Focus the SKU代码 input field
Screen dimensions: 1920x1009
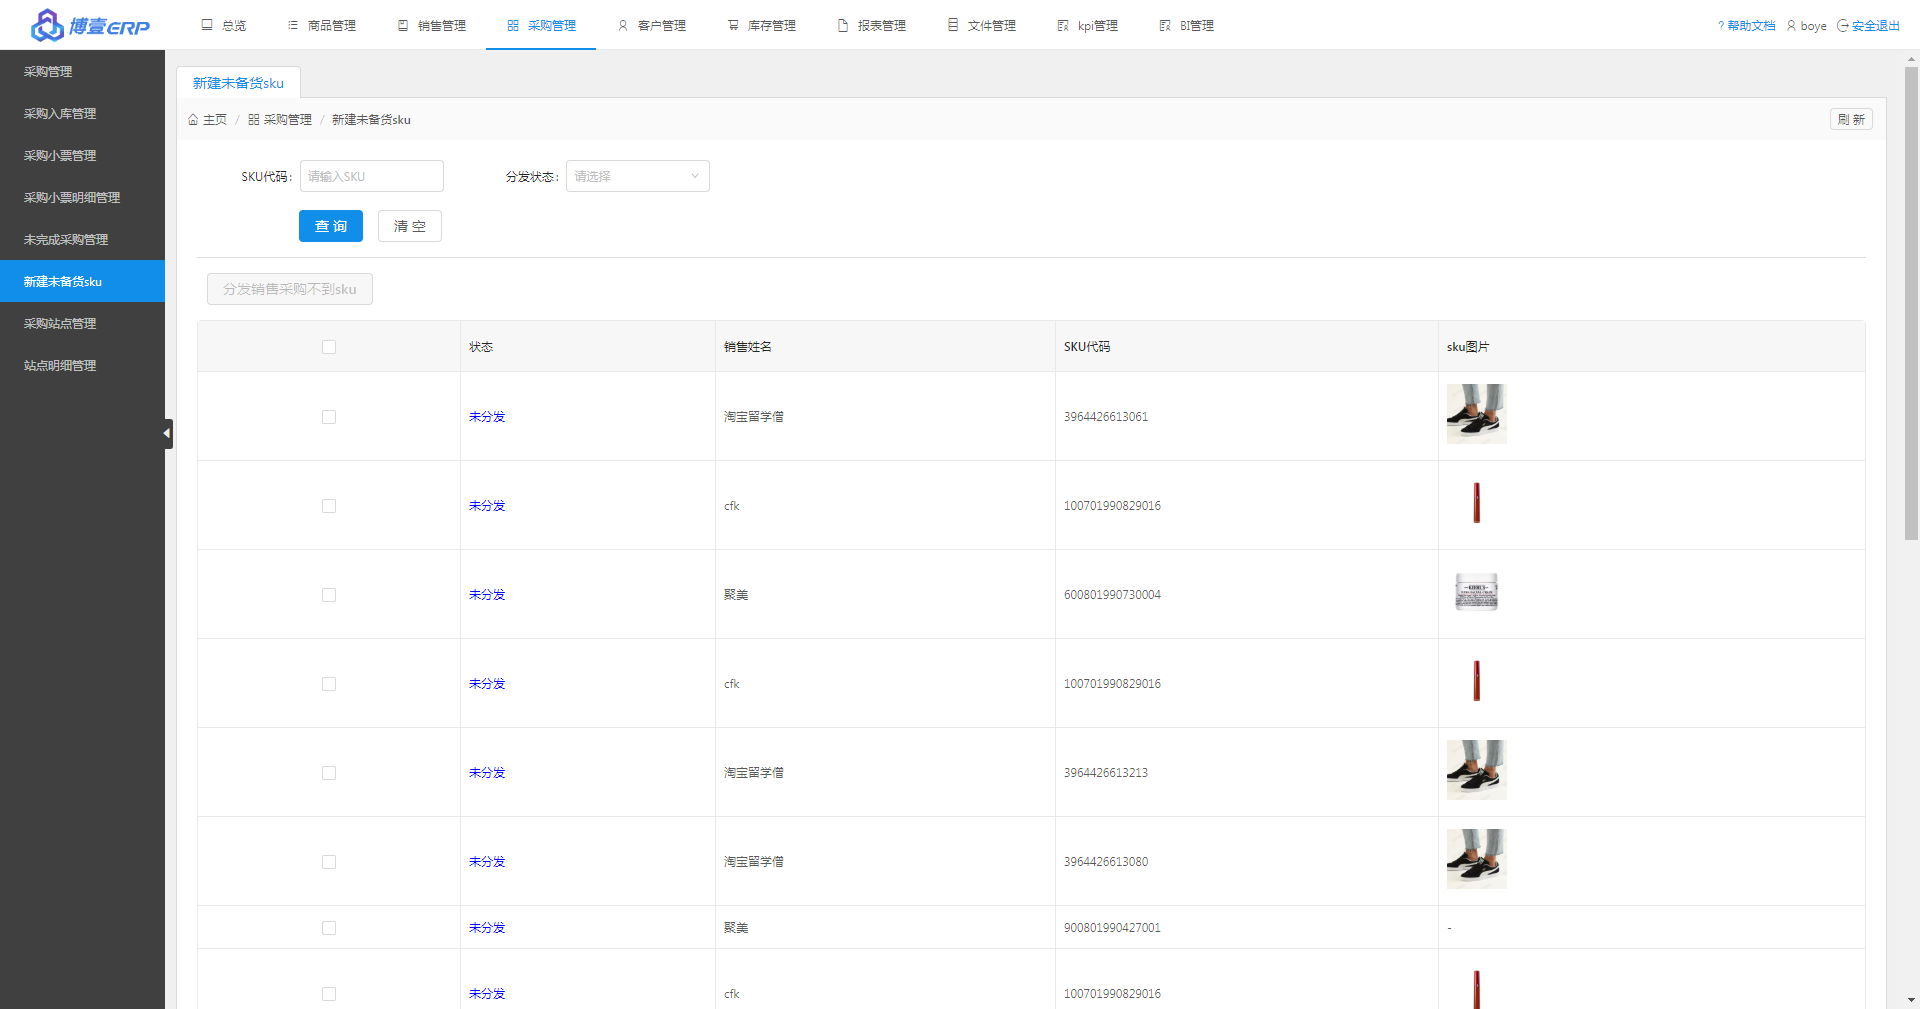pyautogui.click(x=372, y=176)
